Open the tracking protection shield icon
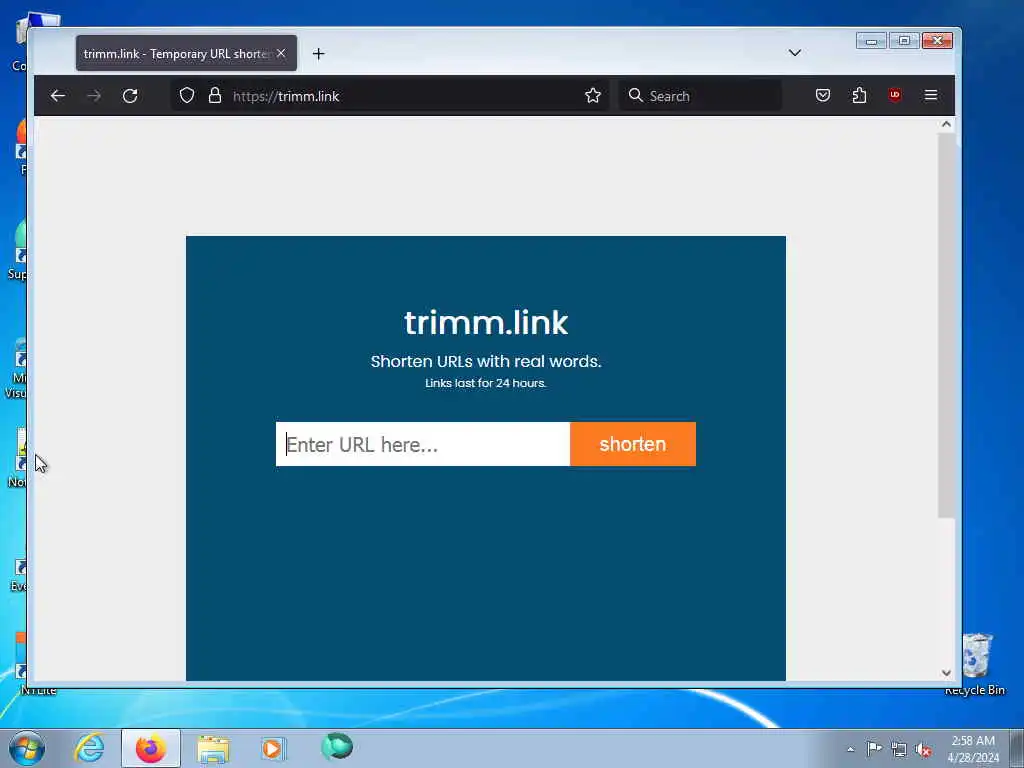The image size is (1024, 768). click(187, 96)
